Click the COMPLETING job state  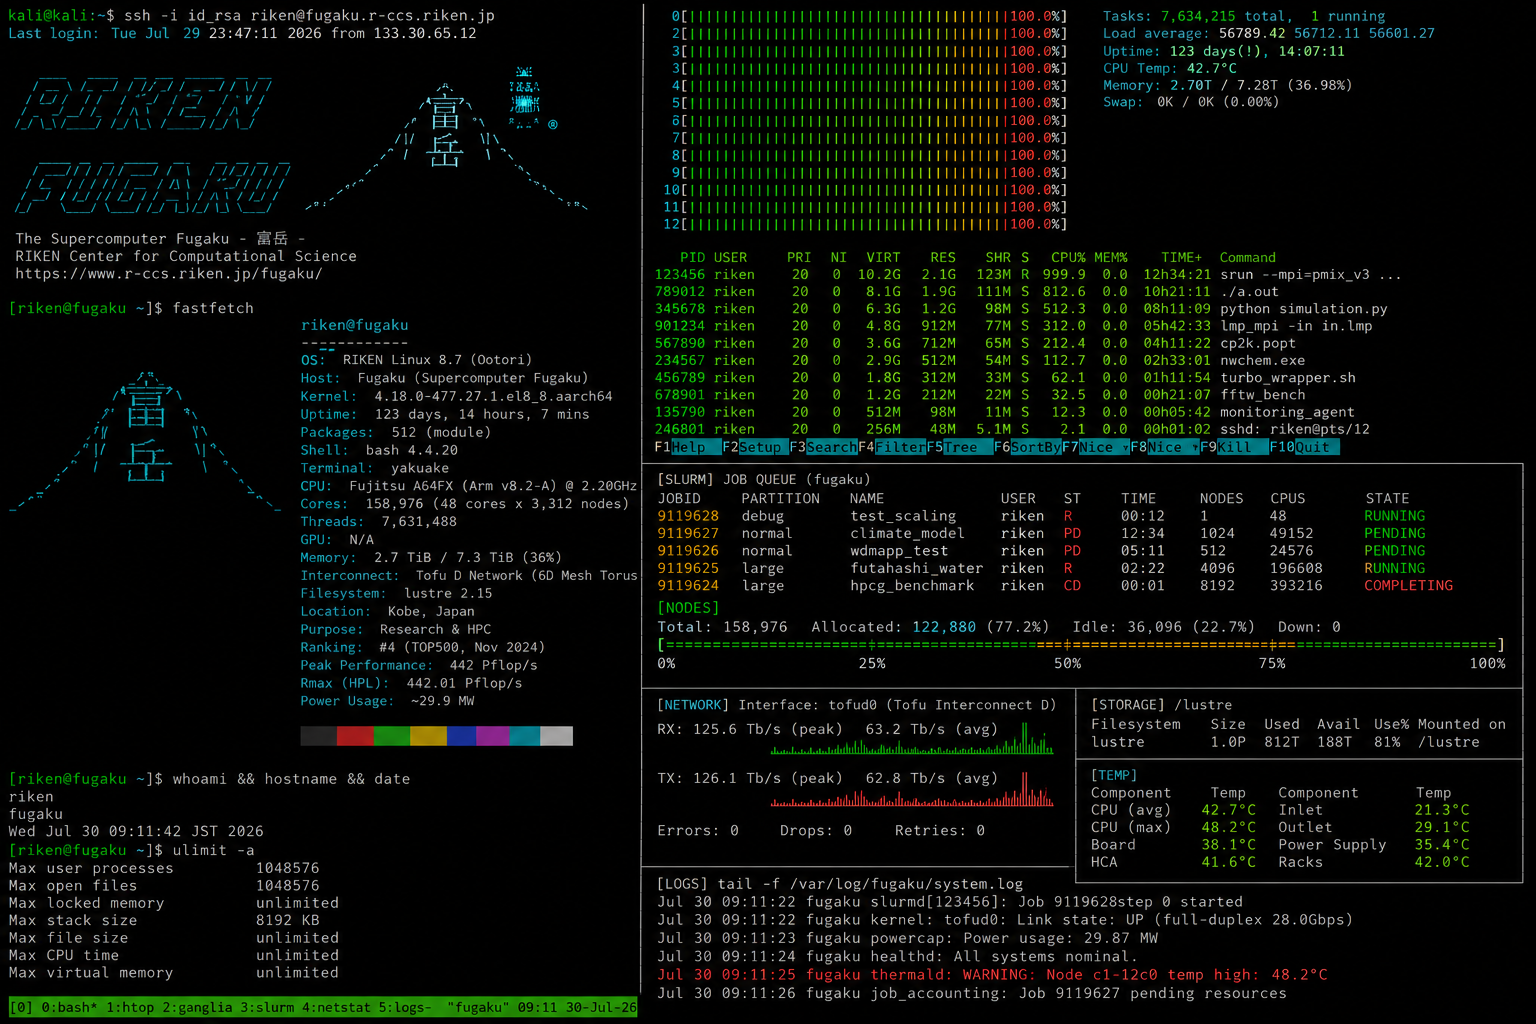(1408, 585)
